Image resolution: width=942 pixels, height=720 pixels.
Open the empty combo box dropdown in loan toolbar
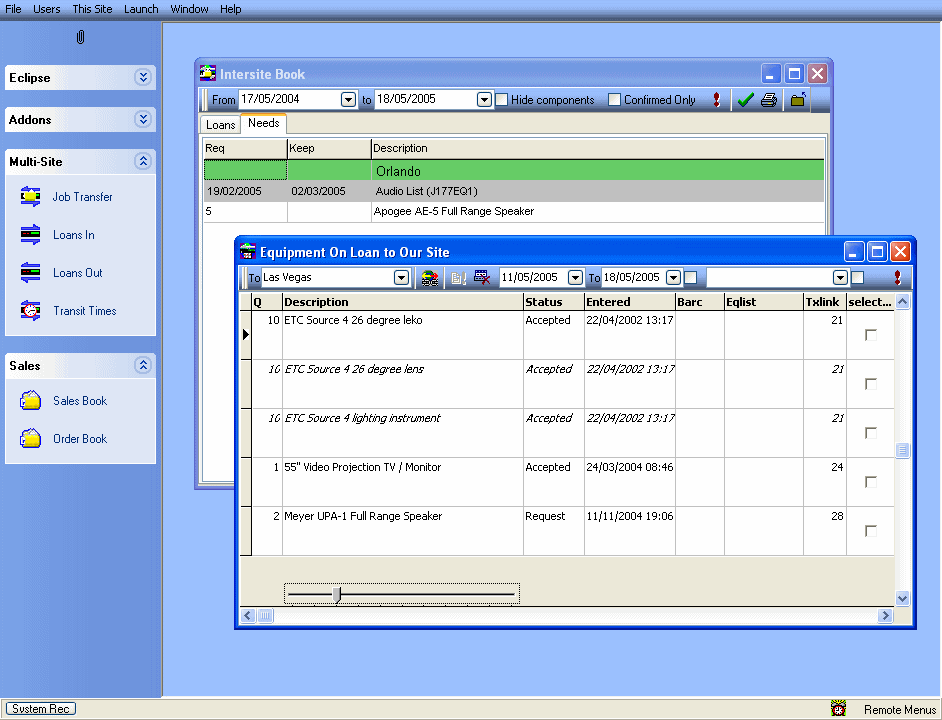coord(840,278)
